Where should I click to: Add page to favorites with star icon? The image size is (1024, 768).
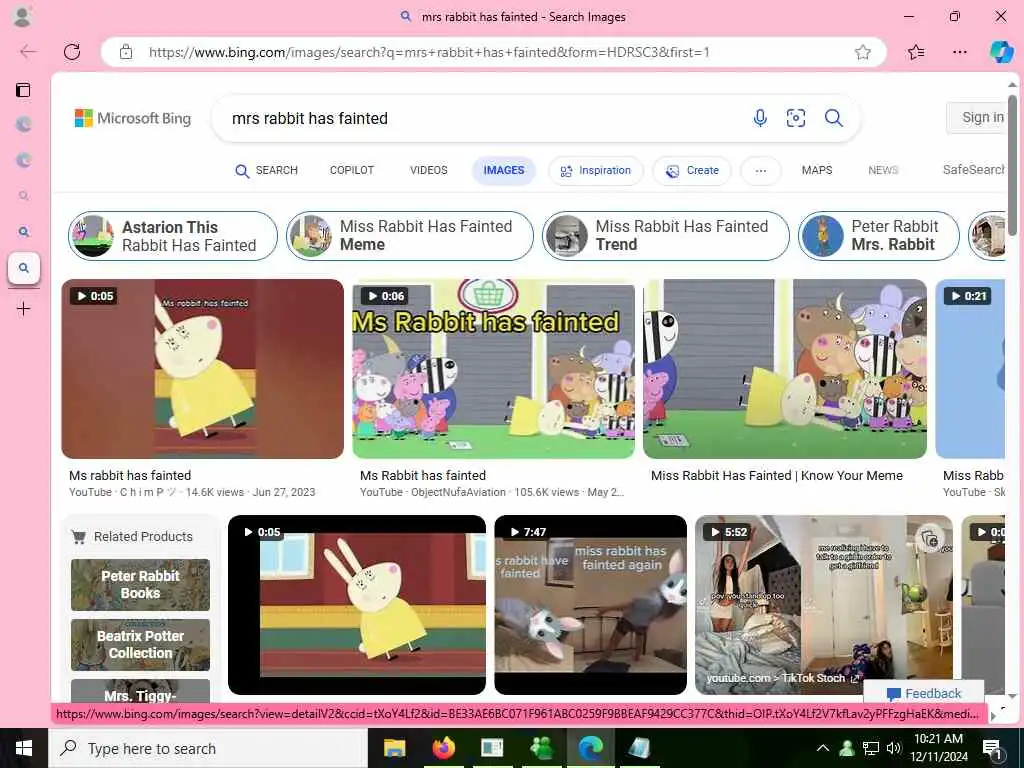[x=863, y=52]
